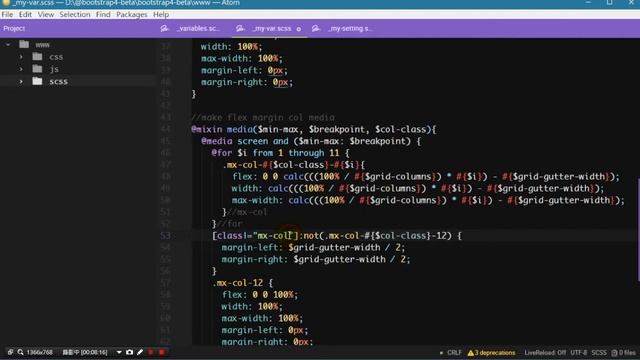This screenshot has height=360, width=640.
Task: Click the deprecations warning triangle icon
Action: (x=471, y=353)
